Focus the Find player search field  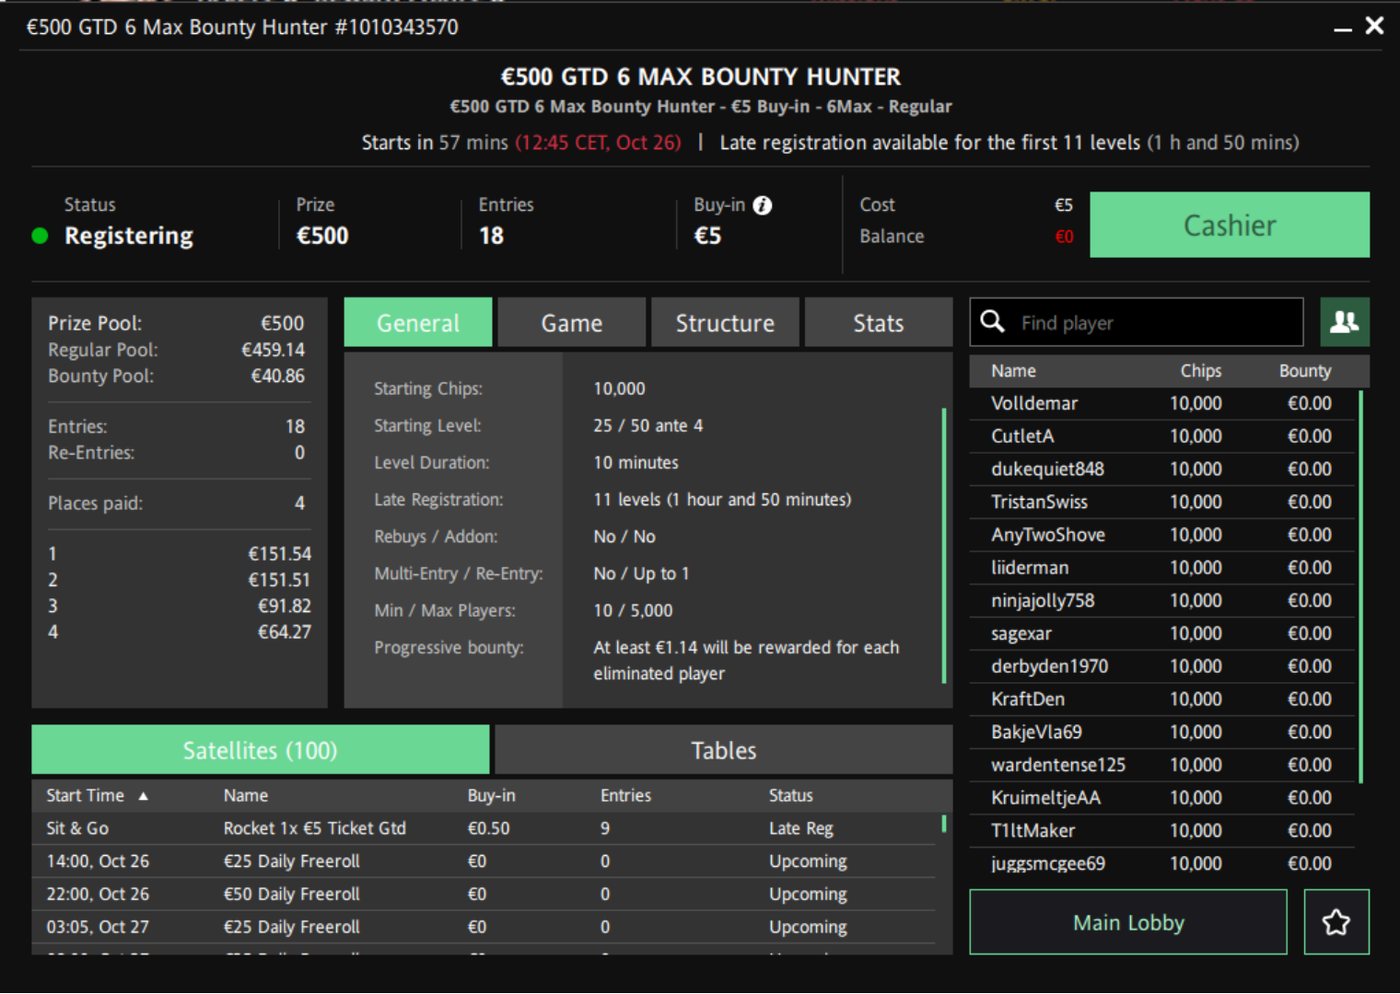click(1137, 322)
